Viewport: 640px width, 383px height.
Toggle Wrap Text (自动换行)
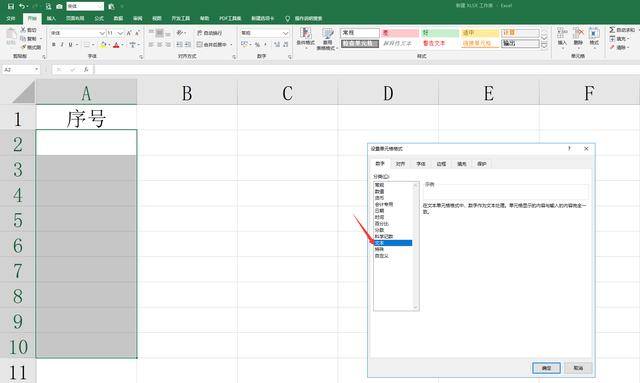[x=209, y=33]
